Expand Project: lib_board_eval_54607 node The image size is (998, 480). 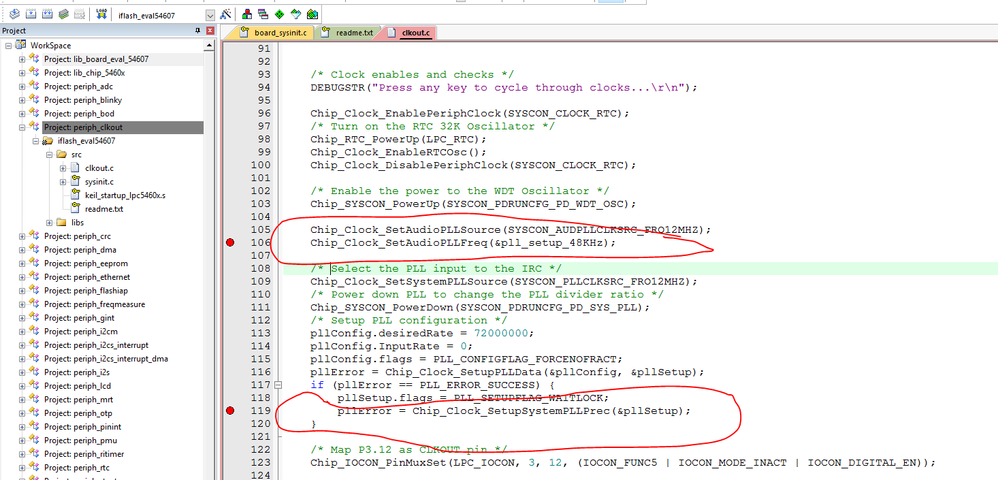click(22, 59)
